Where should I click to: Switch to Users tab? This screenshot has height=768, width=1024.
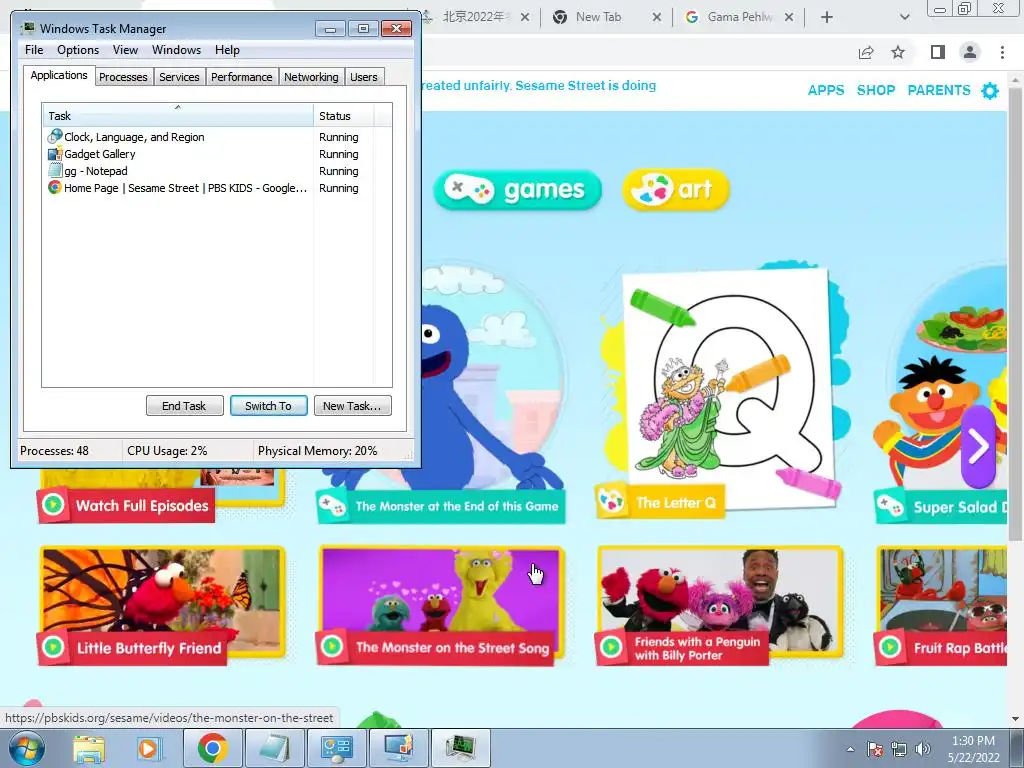(363, 77)
